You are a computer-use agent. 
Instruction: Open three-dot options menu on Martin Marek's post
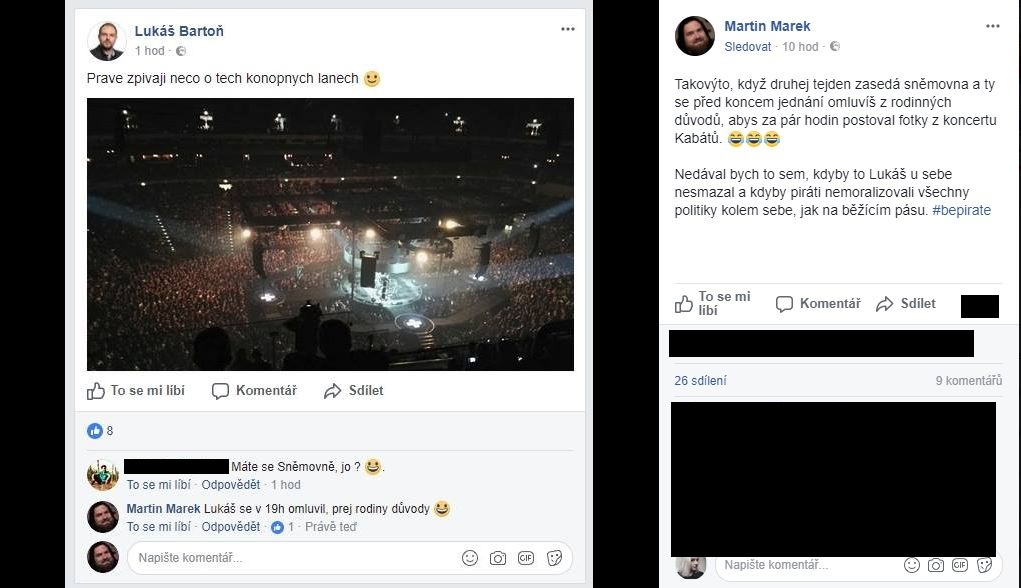[992, 26]
